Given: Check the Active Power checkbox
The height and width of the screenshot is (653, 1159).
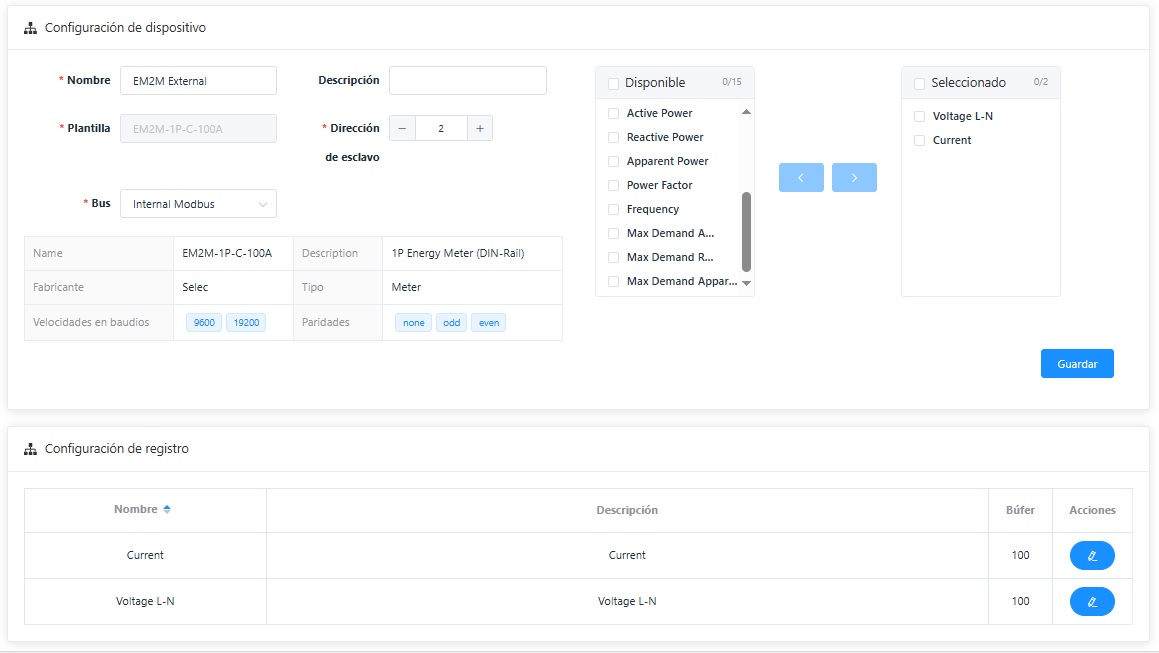Looking at the screenshot, I should point(614,113).
